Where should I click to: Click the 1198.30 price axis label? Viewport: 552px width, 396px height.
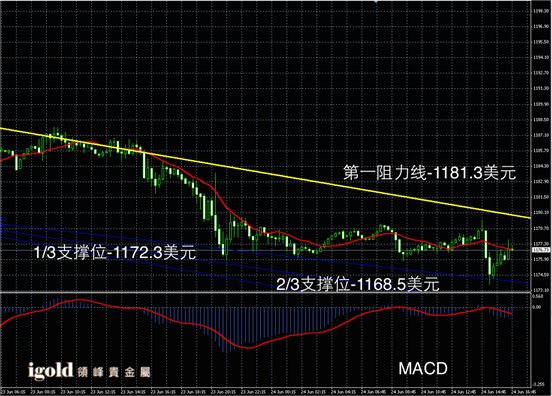coord(541,11)
